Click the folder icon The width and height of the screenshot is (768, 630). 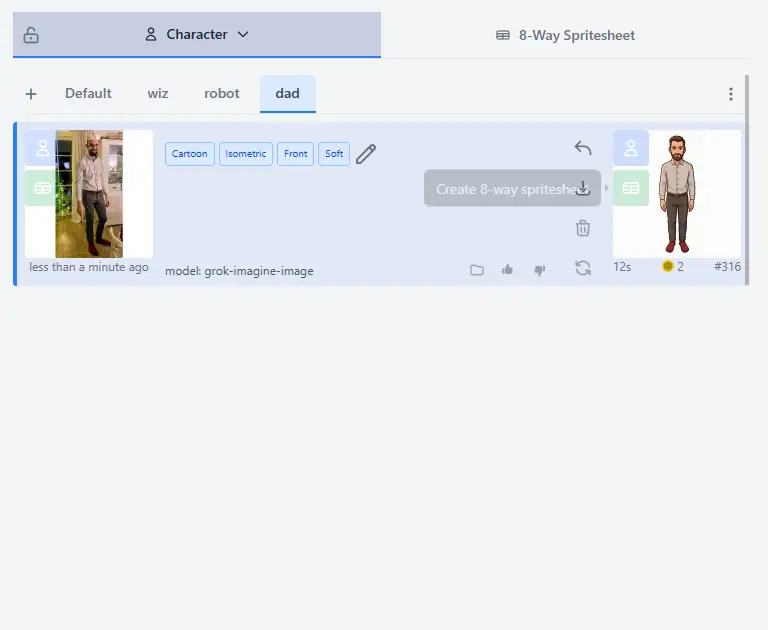tap(477, 270)
